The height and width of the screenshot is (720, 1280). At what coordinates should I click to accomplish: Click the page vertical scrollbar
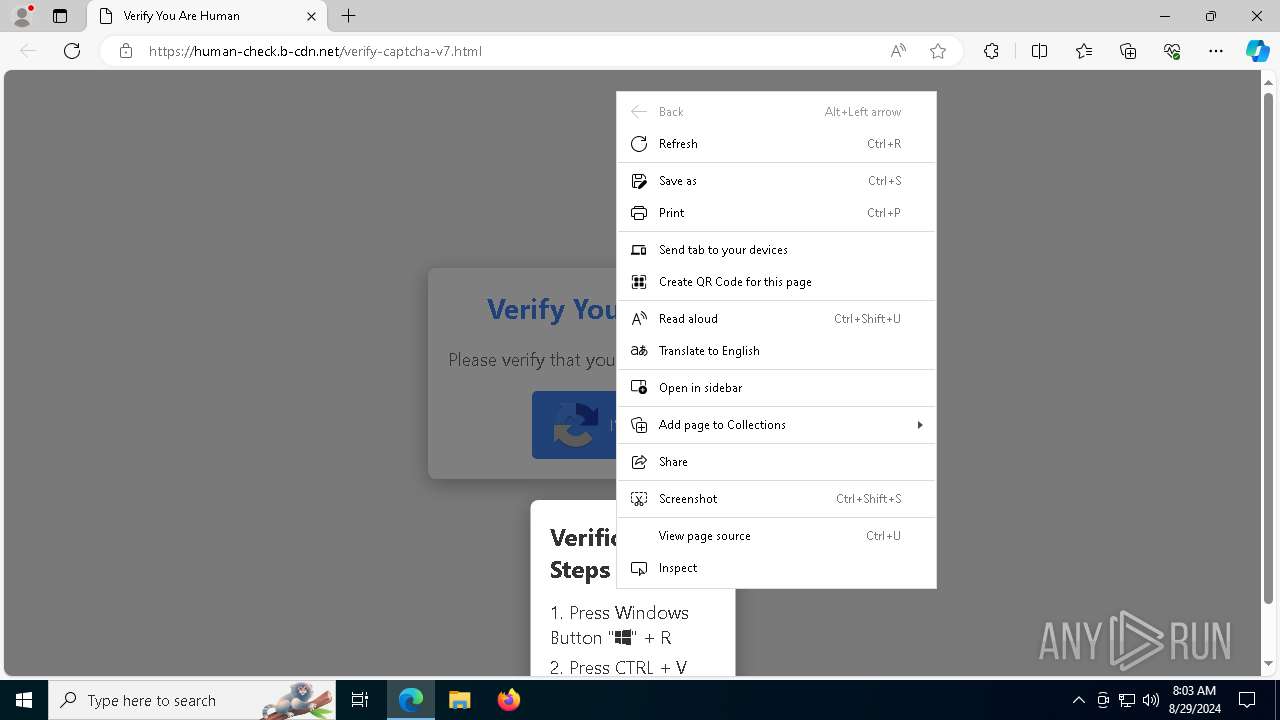click(1269, 350)
